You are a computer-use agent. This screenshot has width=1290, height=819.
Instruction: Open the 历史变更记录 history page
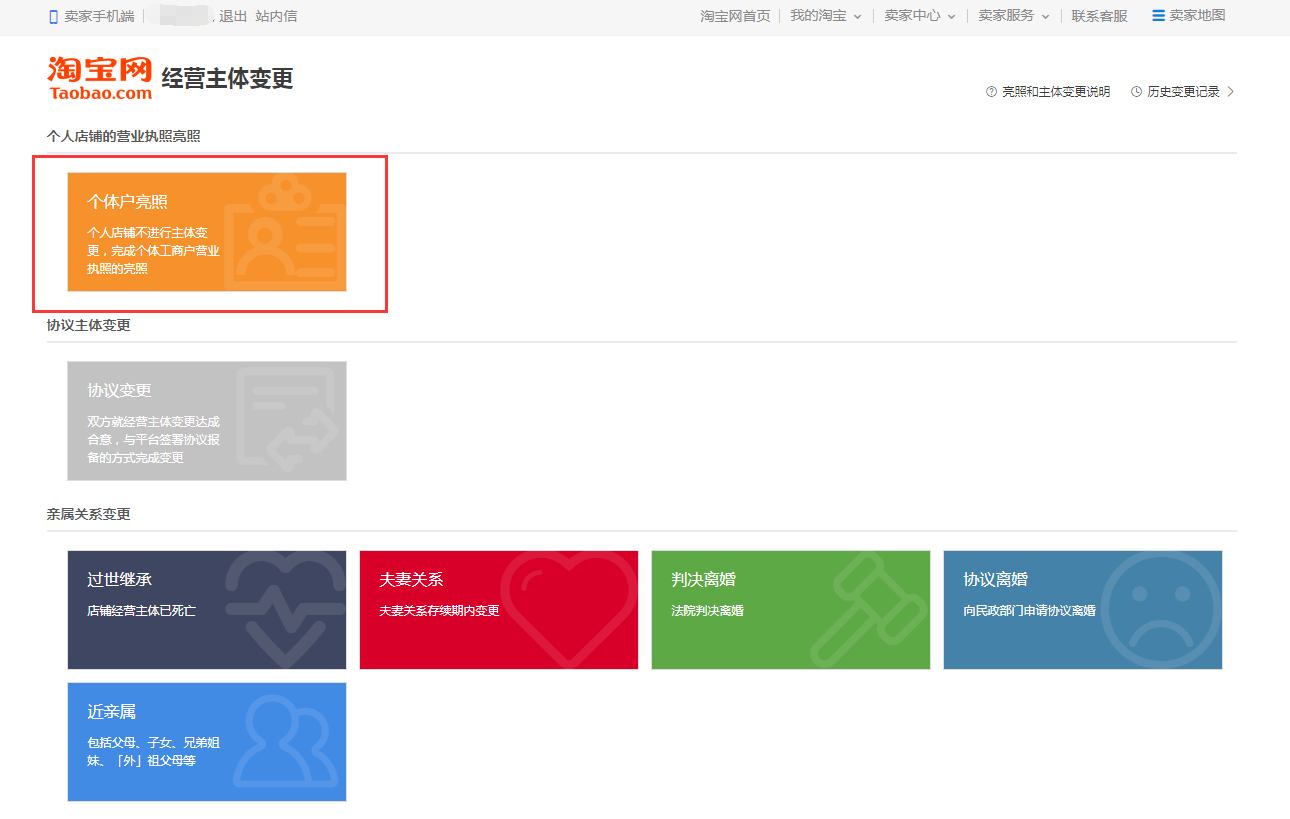tap(1185, 91)
